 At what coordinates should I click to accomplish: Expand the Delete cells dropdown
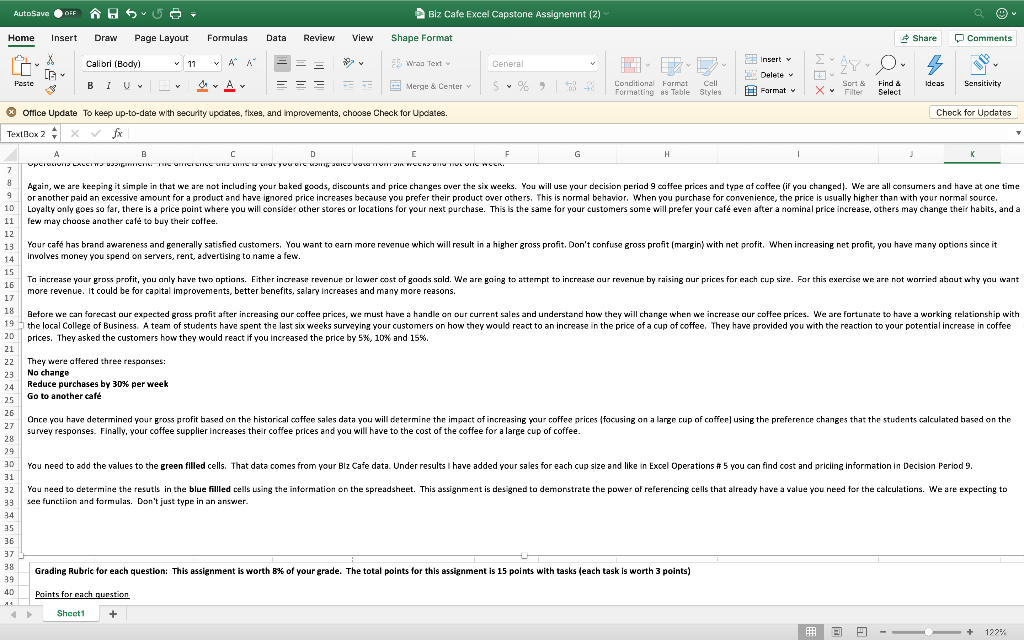790,75
